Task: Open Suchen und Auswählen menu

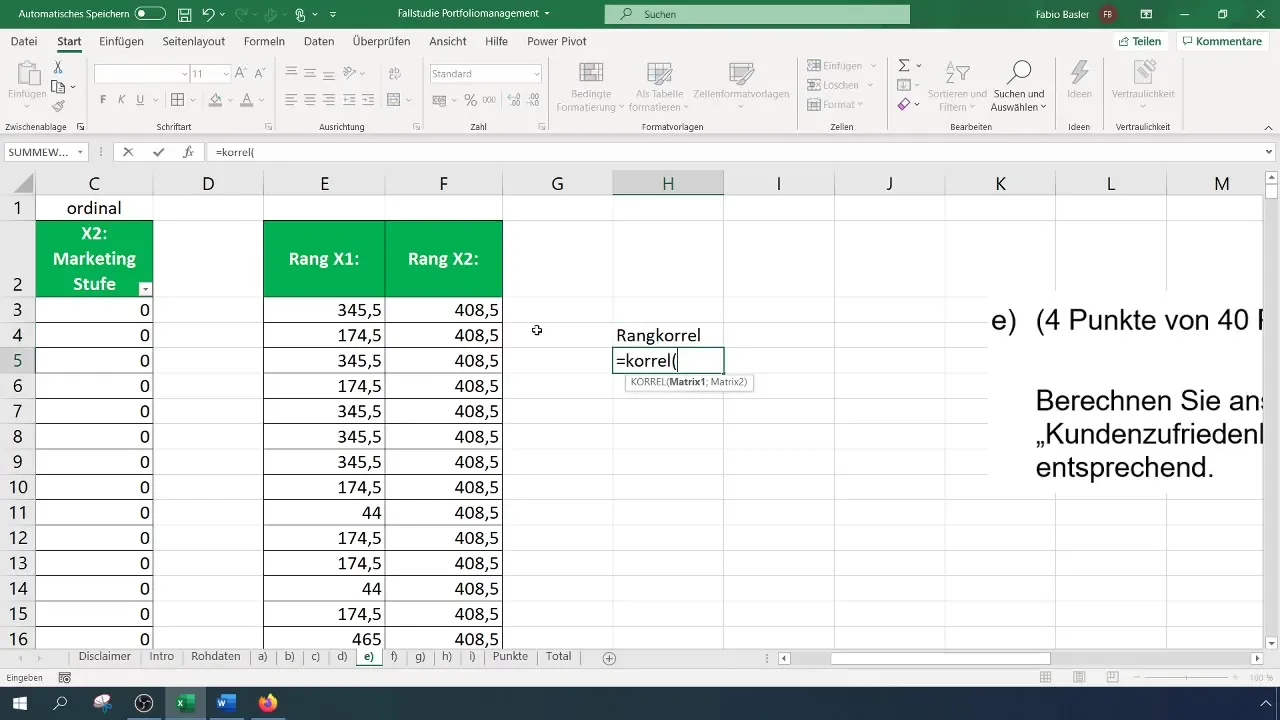Action: [1019, 86]
